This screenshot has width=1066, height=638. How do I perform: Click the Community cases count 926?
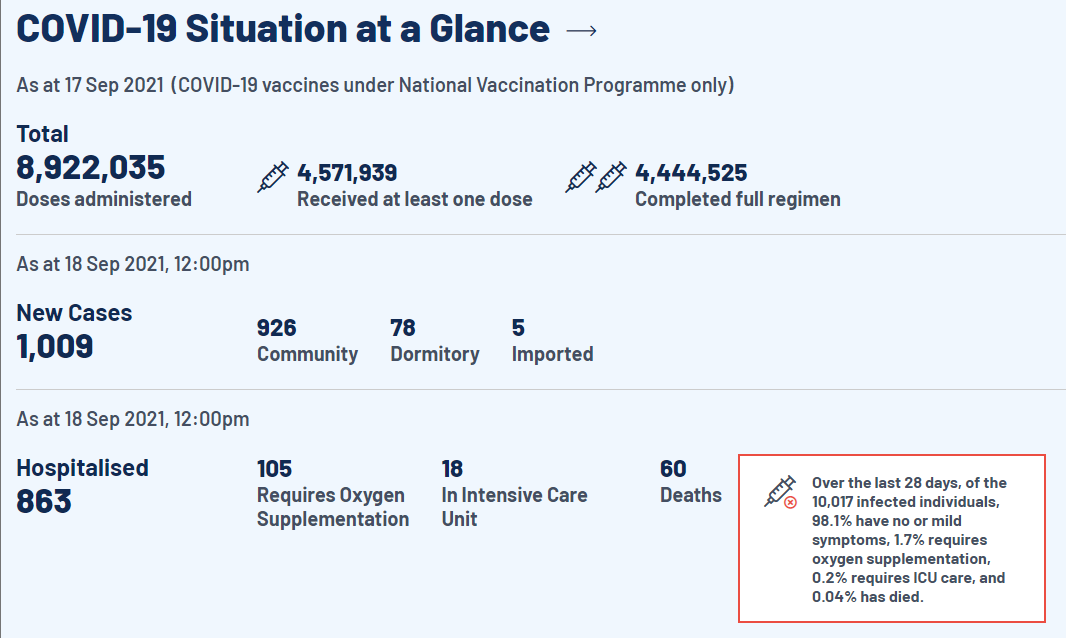[x=277, y=328]
